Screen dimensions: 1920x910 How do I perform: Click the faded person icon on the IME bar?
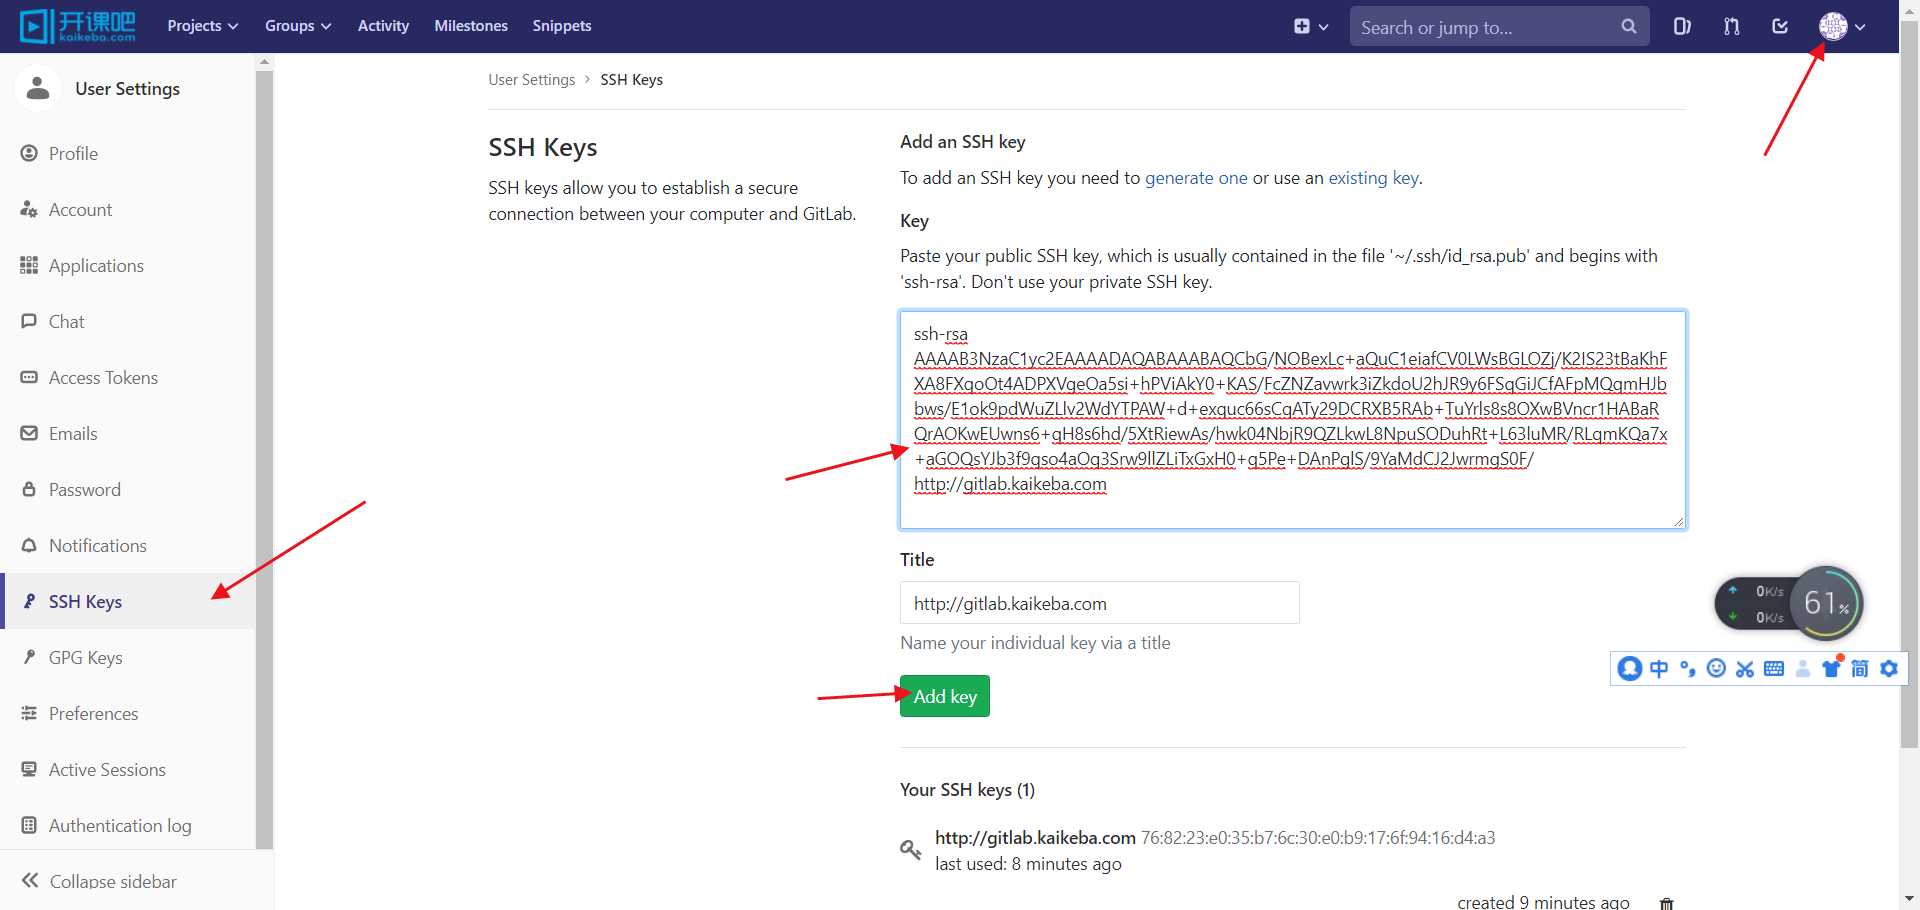pyautogui.click(x=1803, y=669)
